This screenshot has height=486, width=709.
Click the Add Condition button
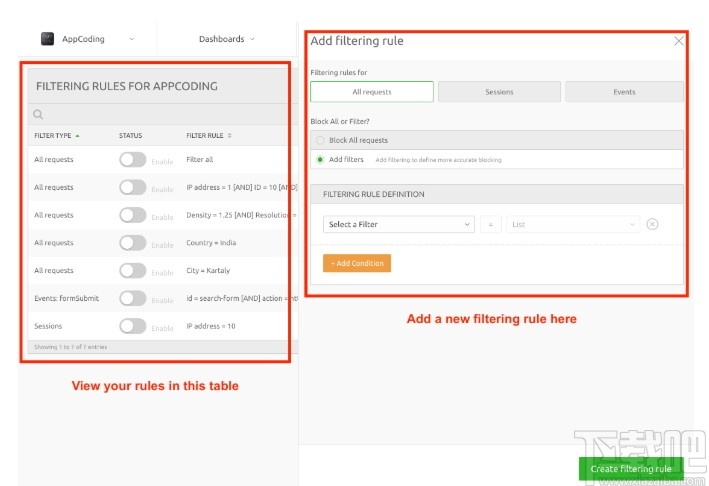click(357, 263)
